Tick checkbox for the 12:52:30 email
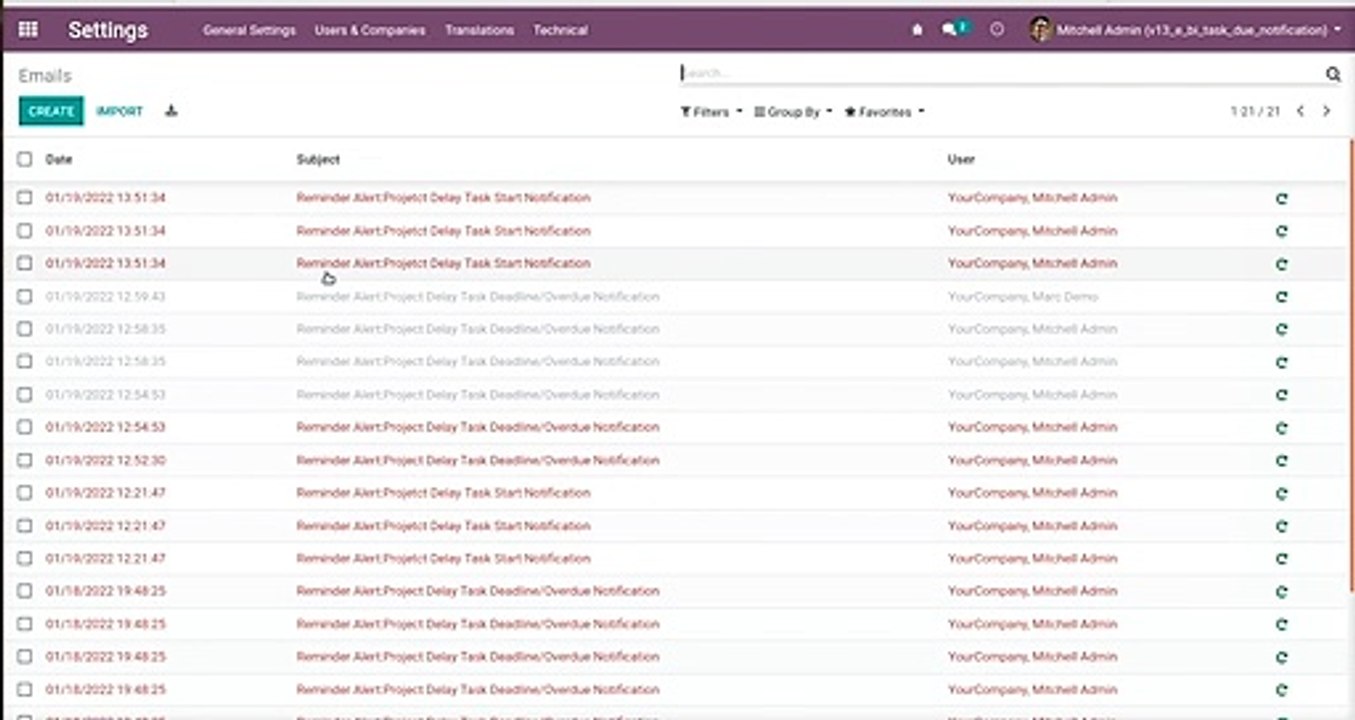The image size is (1355, 720). (x=25, y=460)
